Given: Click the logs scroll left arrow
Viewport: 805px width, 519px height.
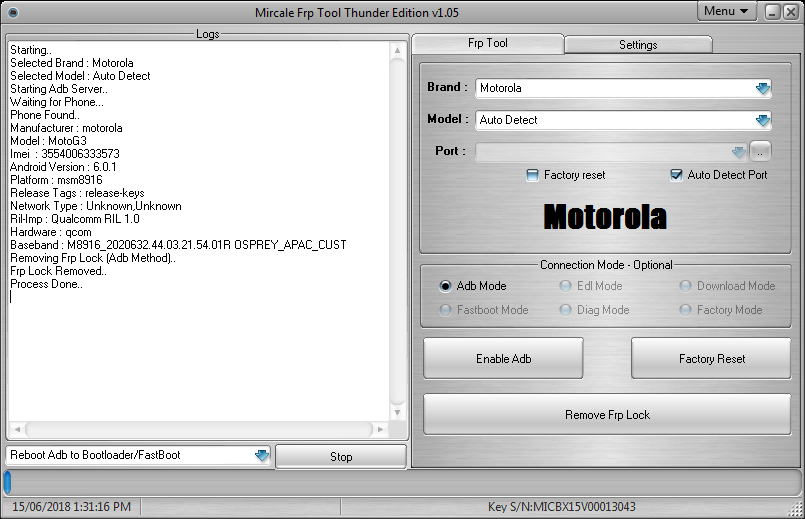Looking at the screenshot, I should coord(17,429).
